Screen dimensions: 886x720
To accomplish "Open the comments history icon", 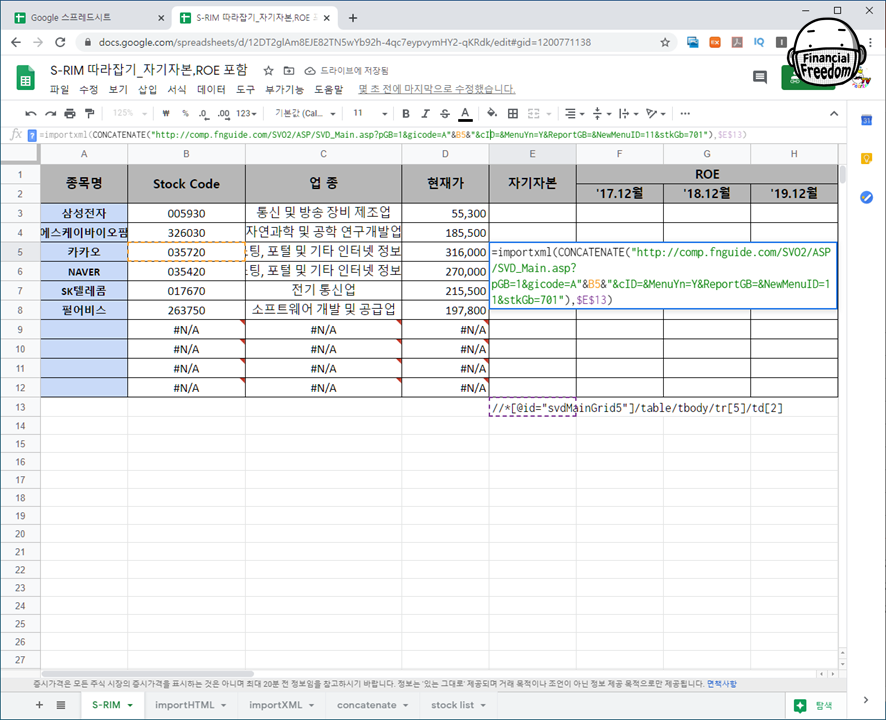I will (760, 77).
